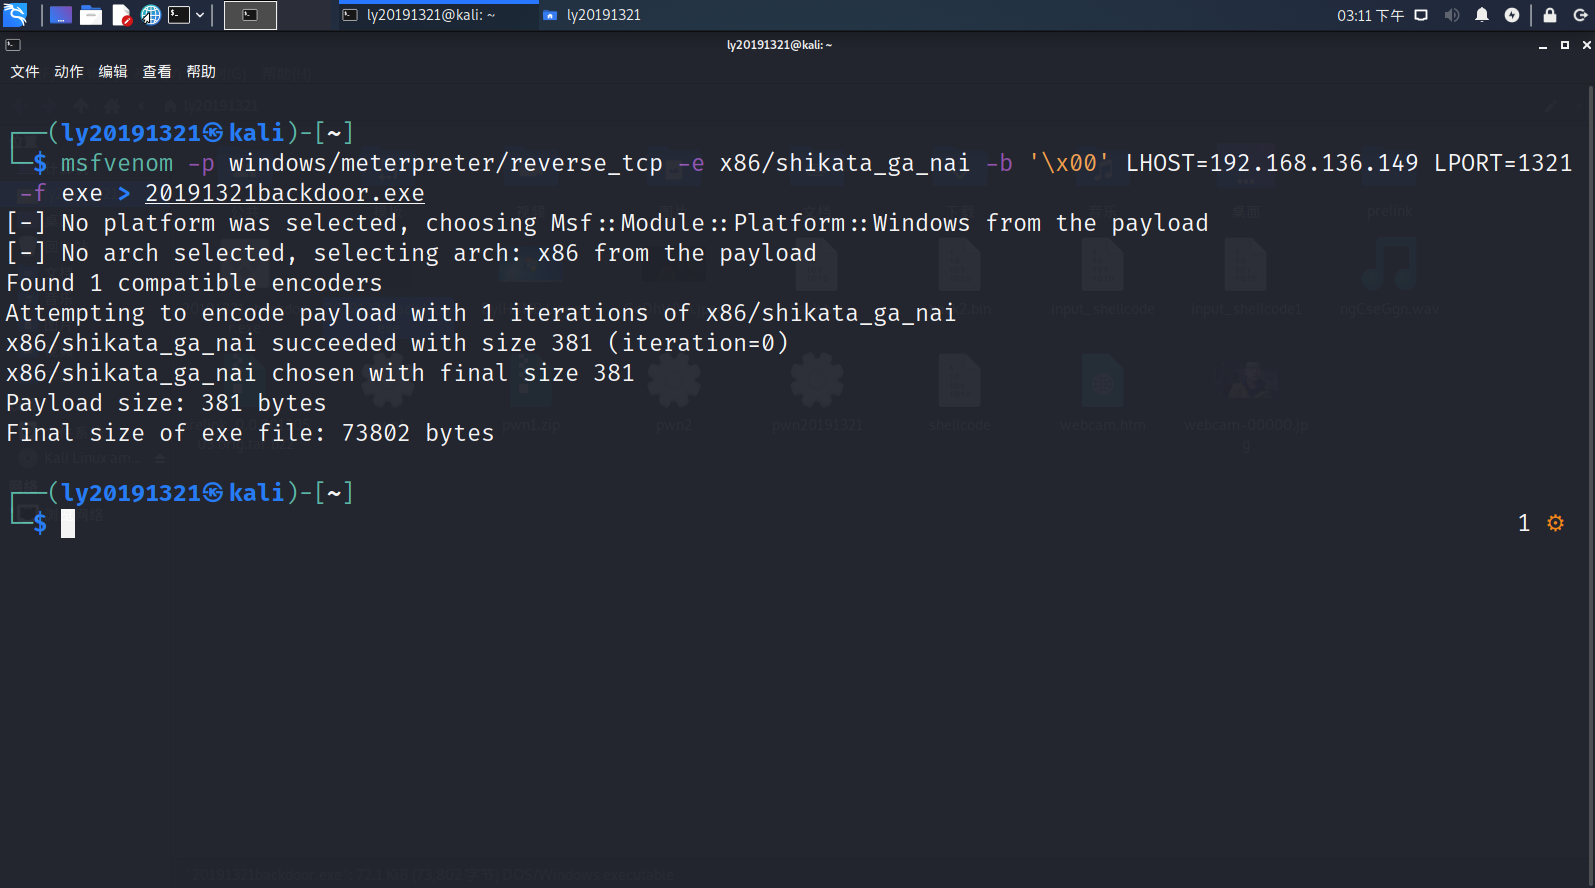Click 'chosen with final size 381' line
1595x888 pixels.
(x=320, y=373)
